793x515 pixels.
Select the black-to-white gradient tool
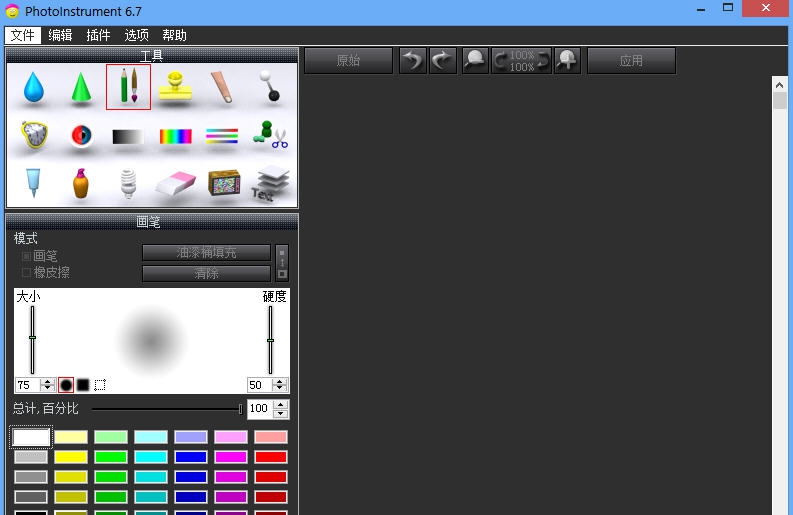128,137
